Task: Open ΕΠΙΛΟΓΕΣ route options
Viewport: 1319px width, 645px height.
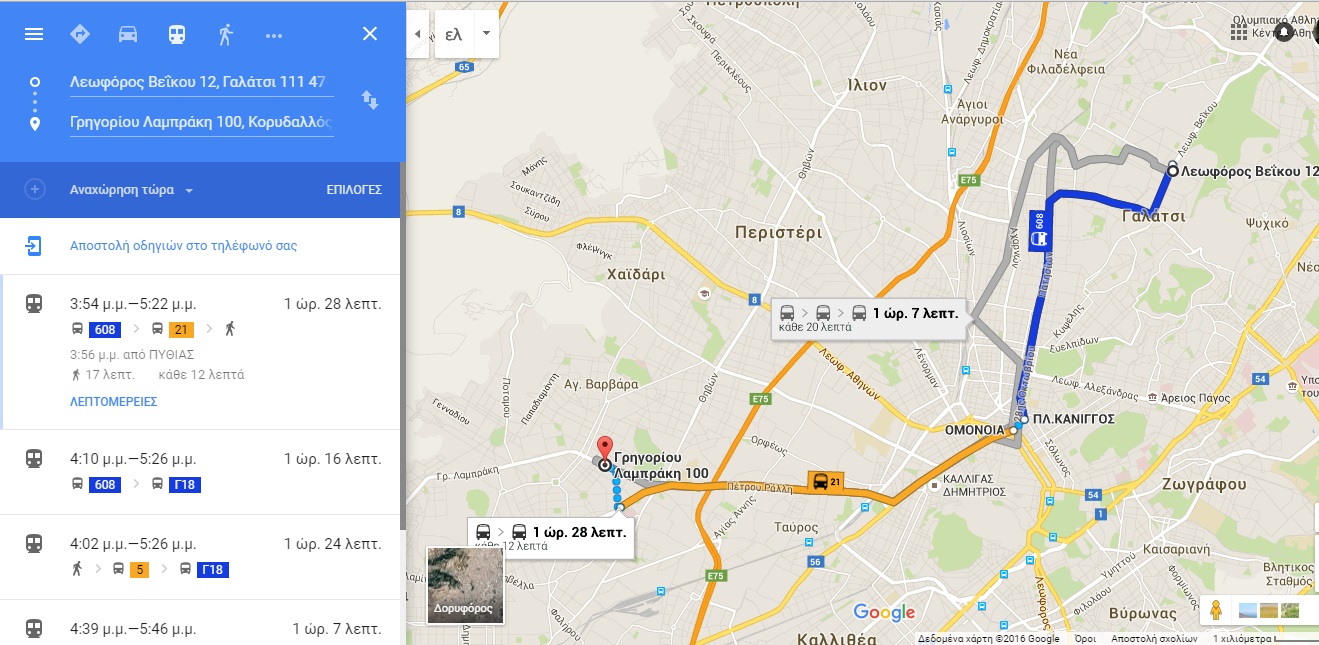Action: coord(354,190)
